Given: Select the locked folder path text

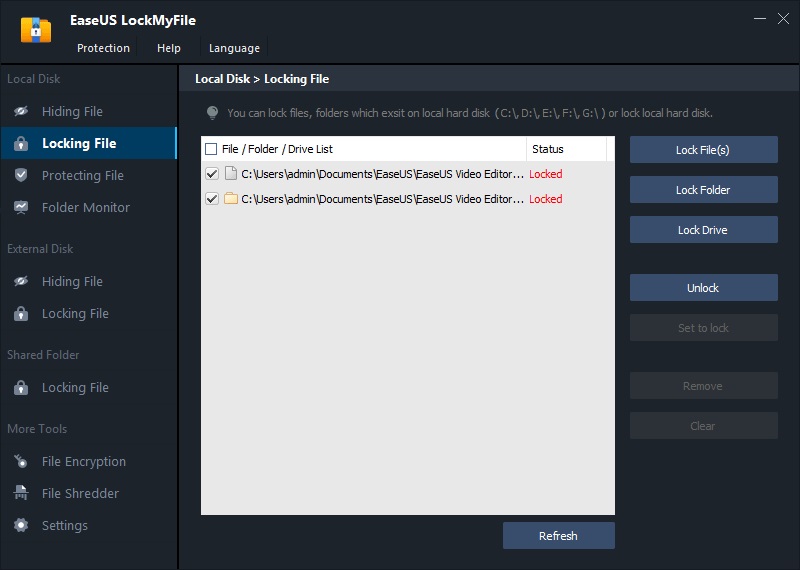Looking at the screenshot, I should 383,199.
